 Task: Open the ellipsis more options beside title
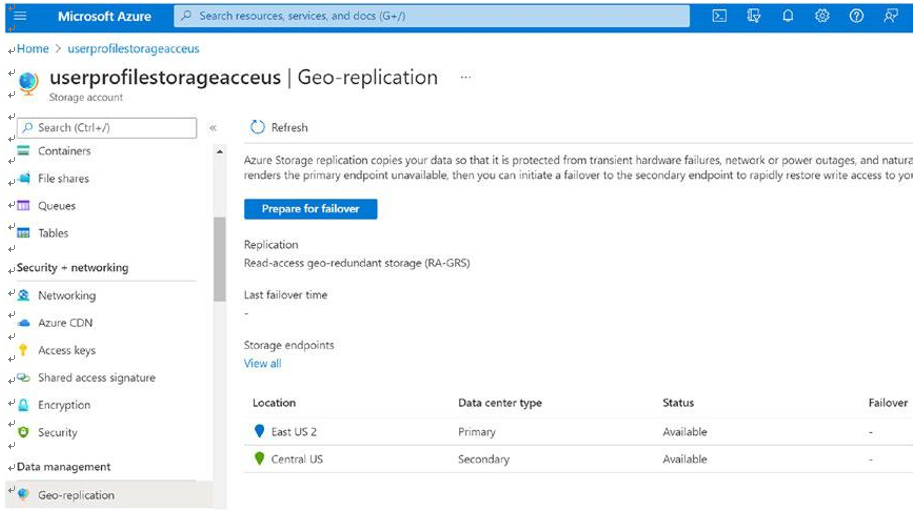coord(466,77)
